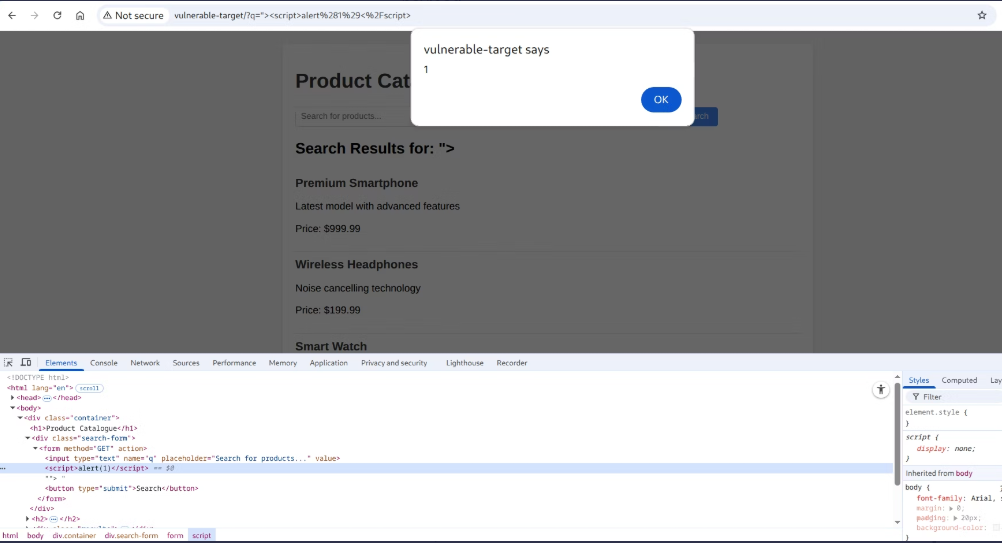Viewport: 1002px width, 543px height.
Task: Open the Sources tab
Action: pyautogui.click(x=186, y=363)
